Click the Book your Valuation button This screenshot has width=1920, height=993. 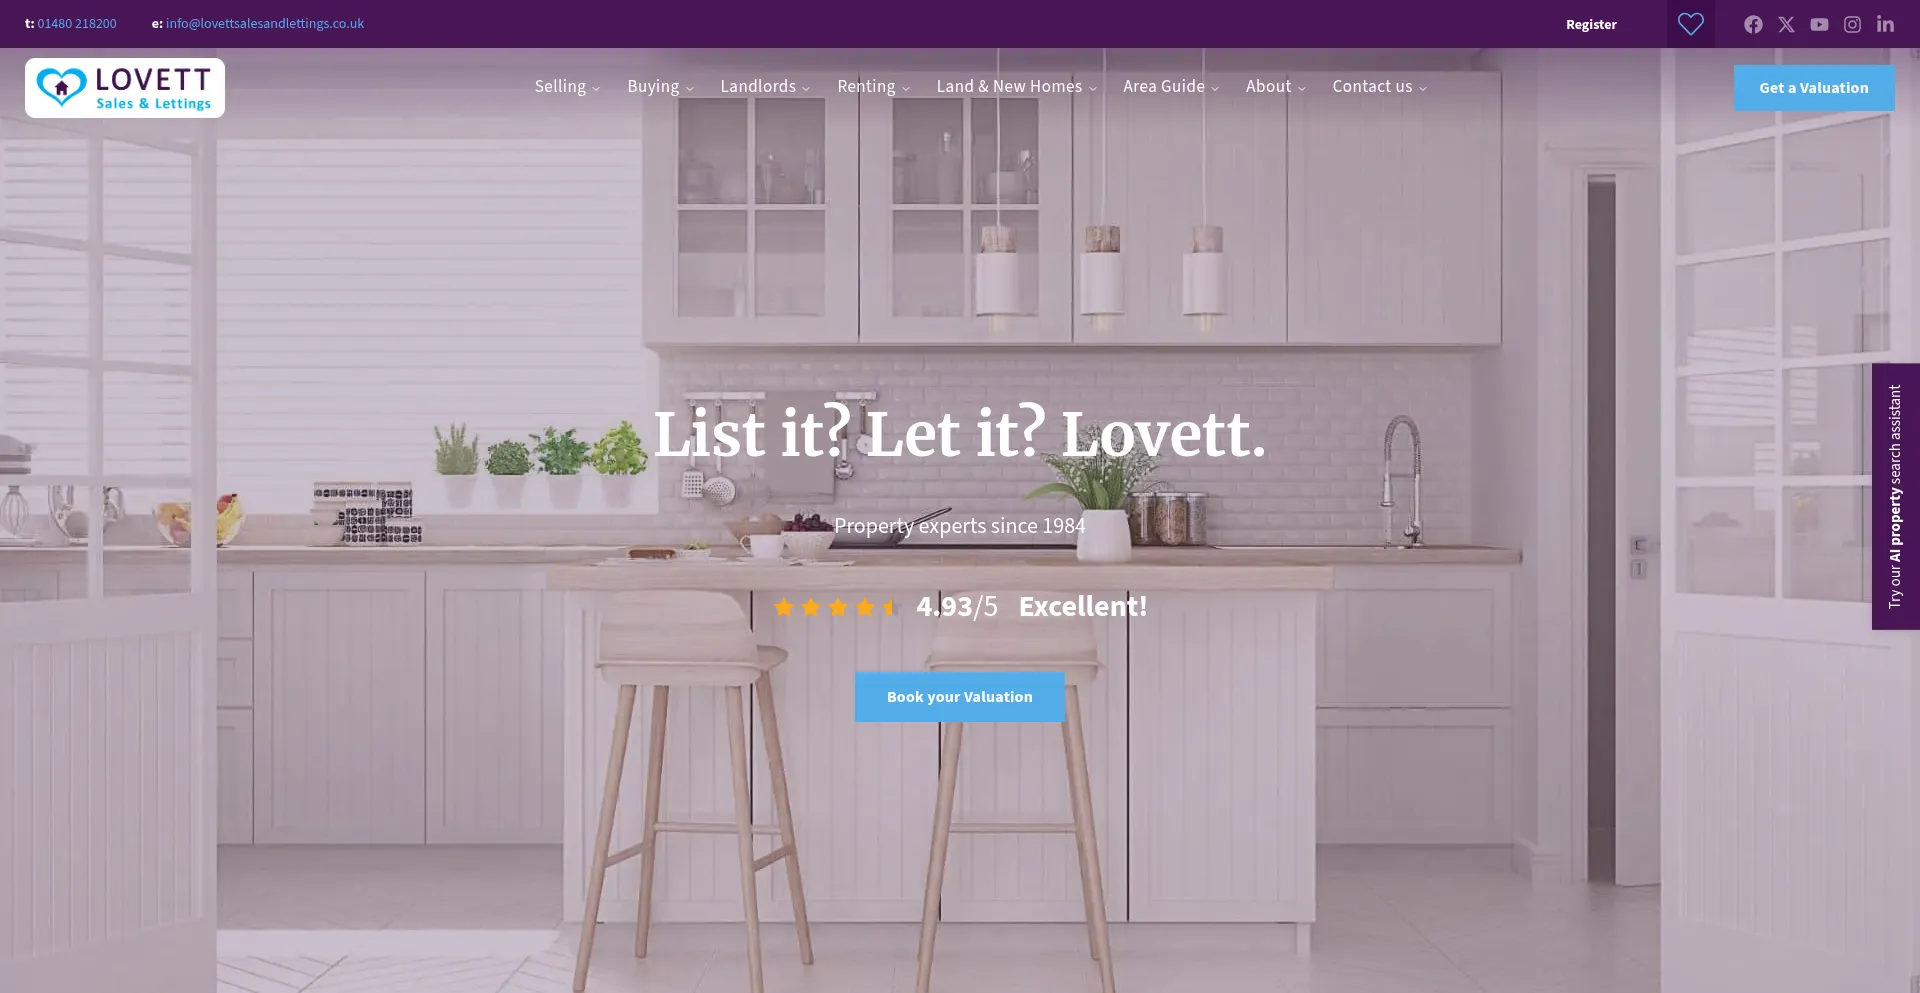(960, 697)
